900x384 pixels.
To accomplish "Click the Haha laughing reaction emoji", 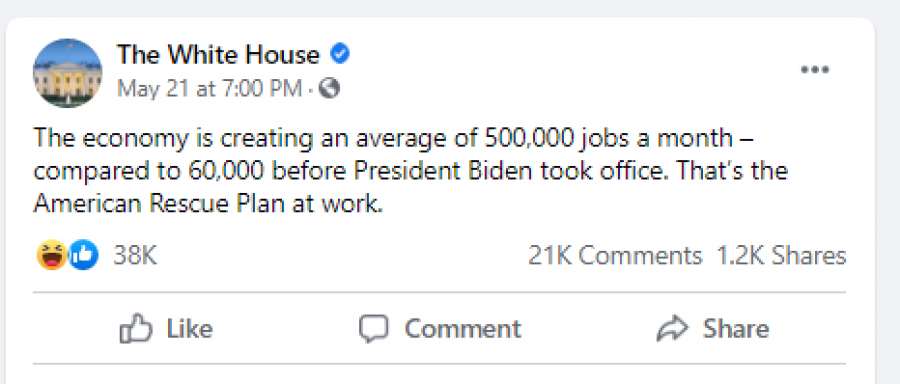I will 52,255.
